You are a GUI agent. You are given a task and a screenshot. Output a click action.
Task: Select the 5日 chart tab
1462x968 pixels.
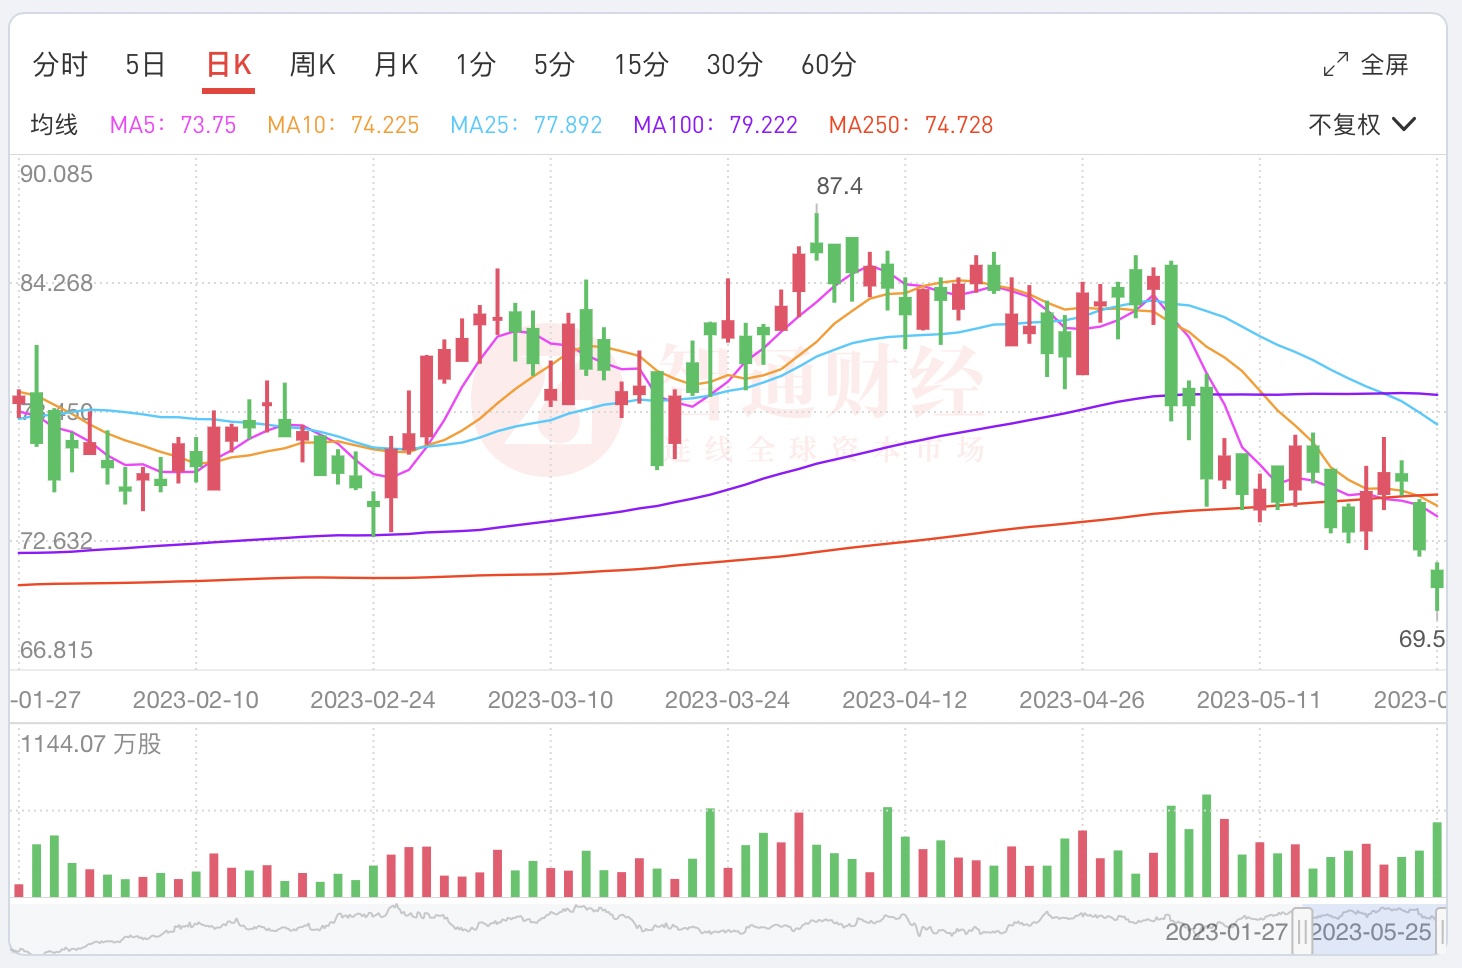[x=145, y=65]
